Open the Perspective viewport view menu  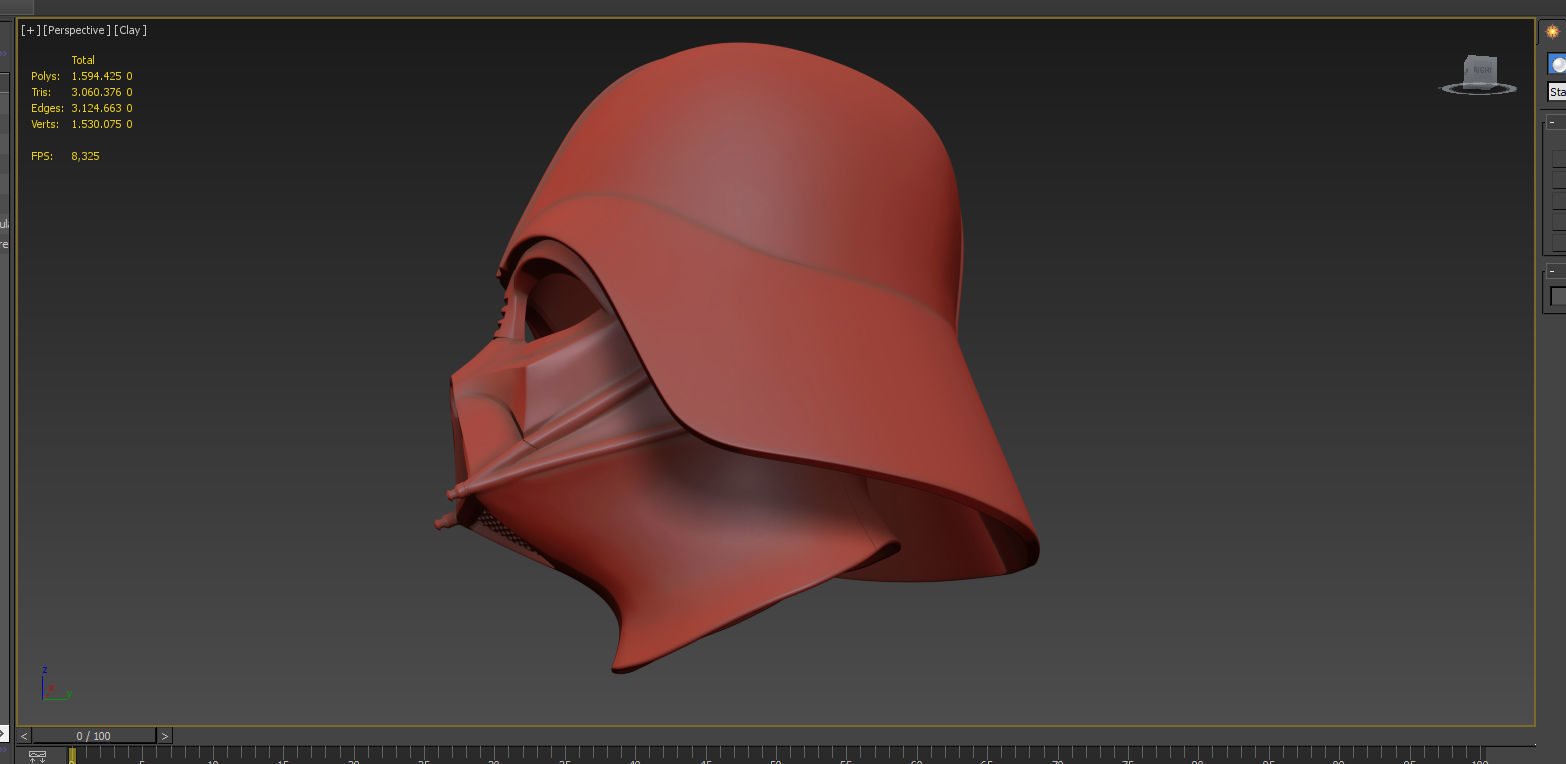pyautogui.click(x=77, y=30)
